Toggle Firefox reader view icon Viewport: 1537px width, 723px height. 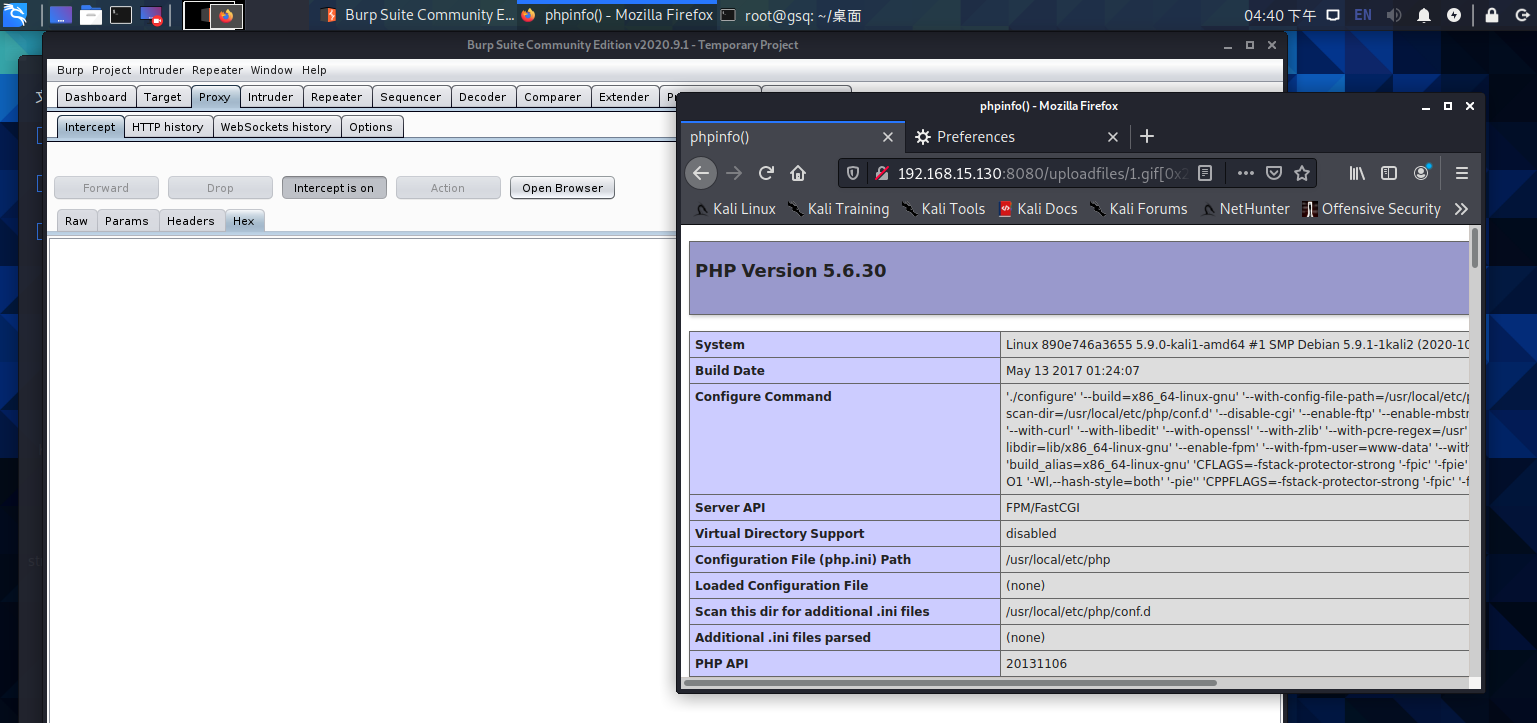click(1205, 173)
